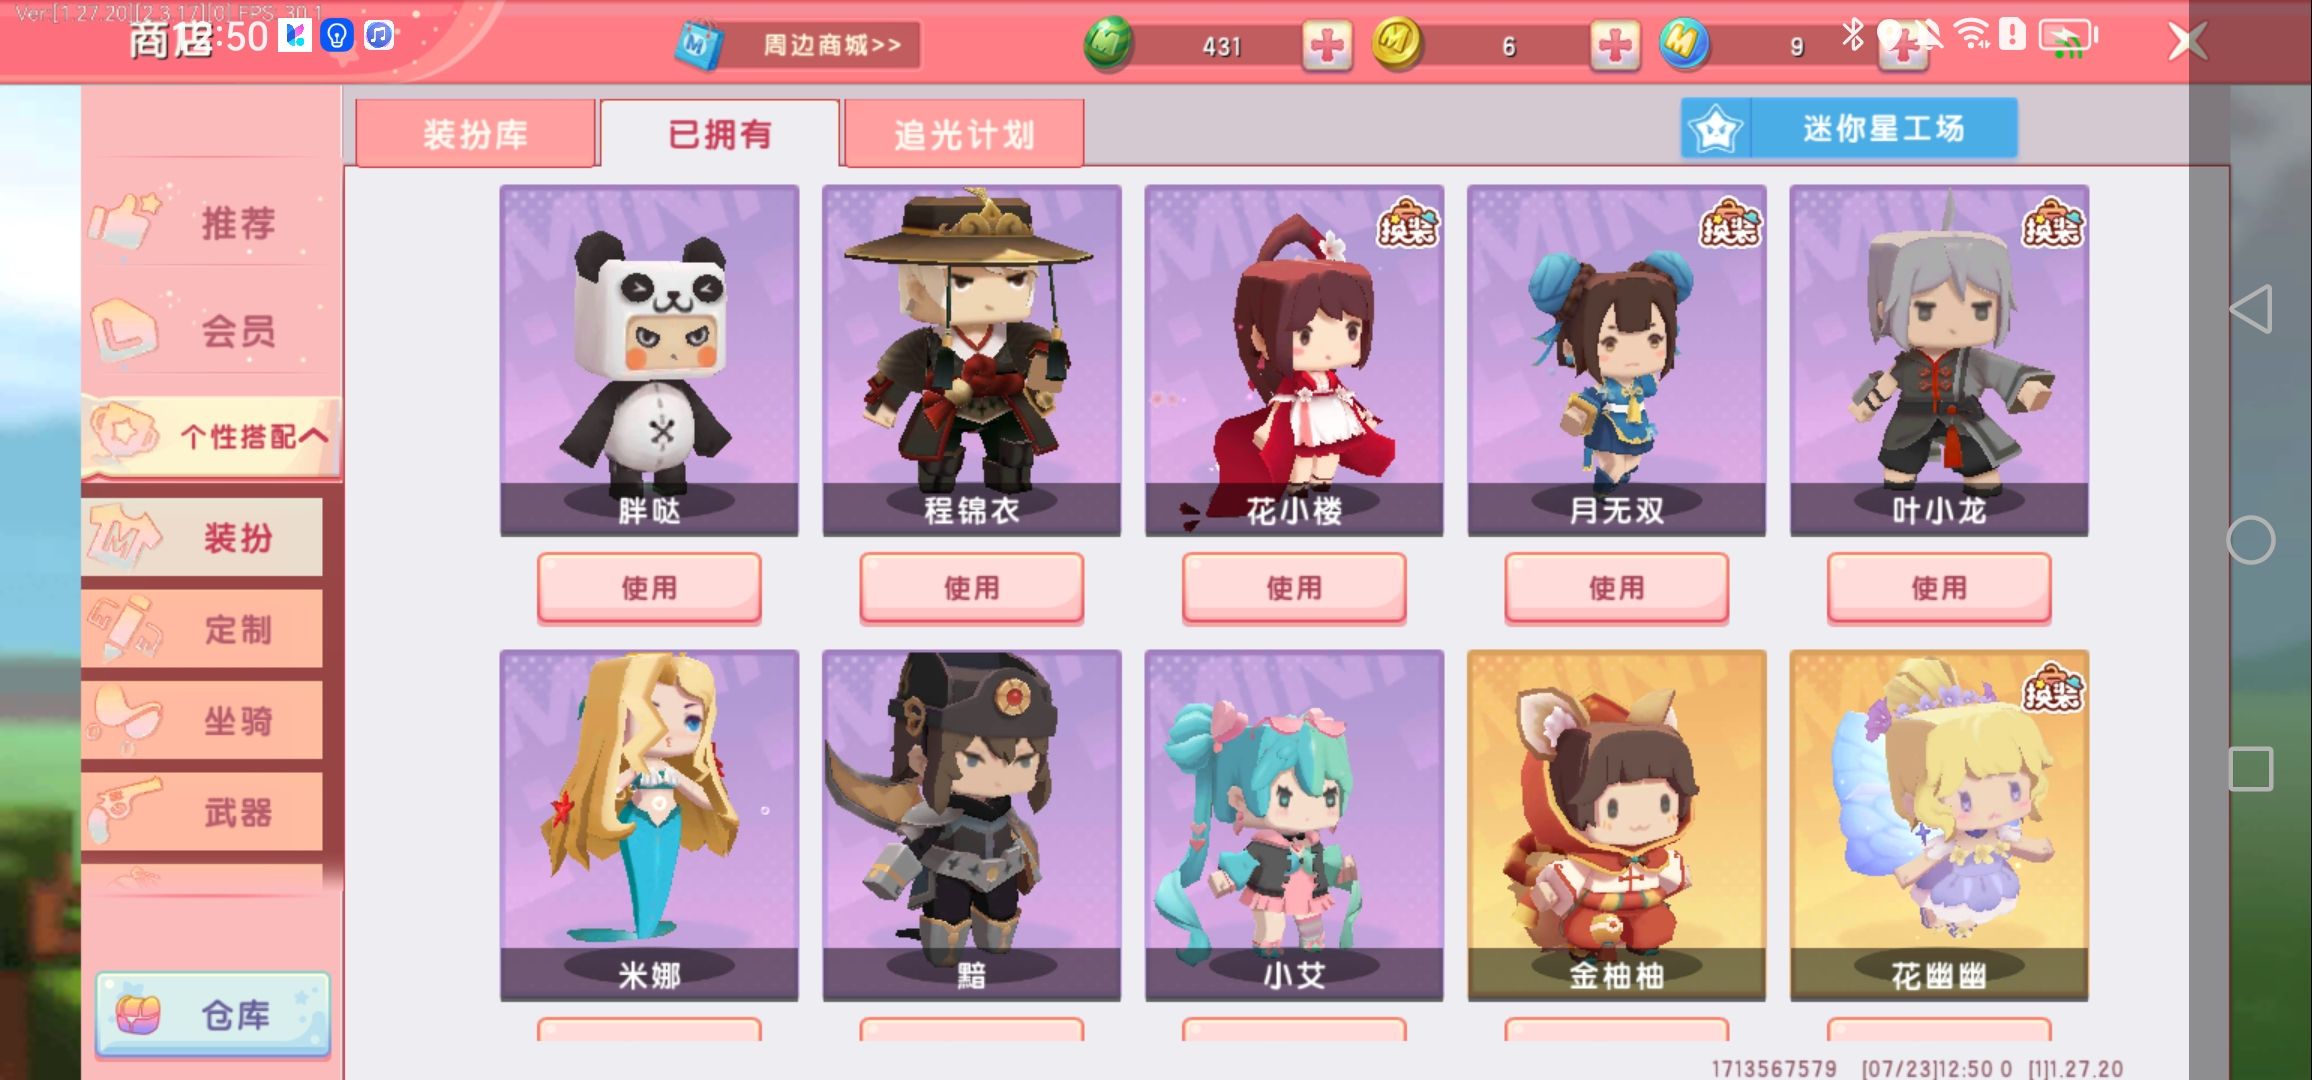Viewport: 2312px width, 1080px height.
Task: Switch to the 追光计划 tab
Action: pos(964,134)
